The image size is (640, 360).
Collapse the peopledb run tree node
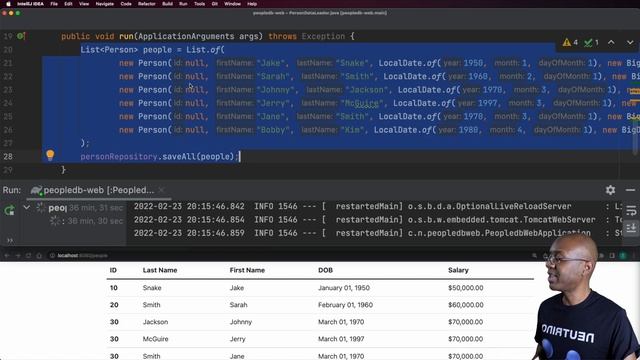[x=27, y=207]
